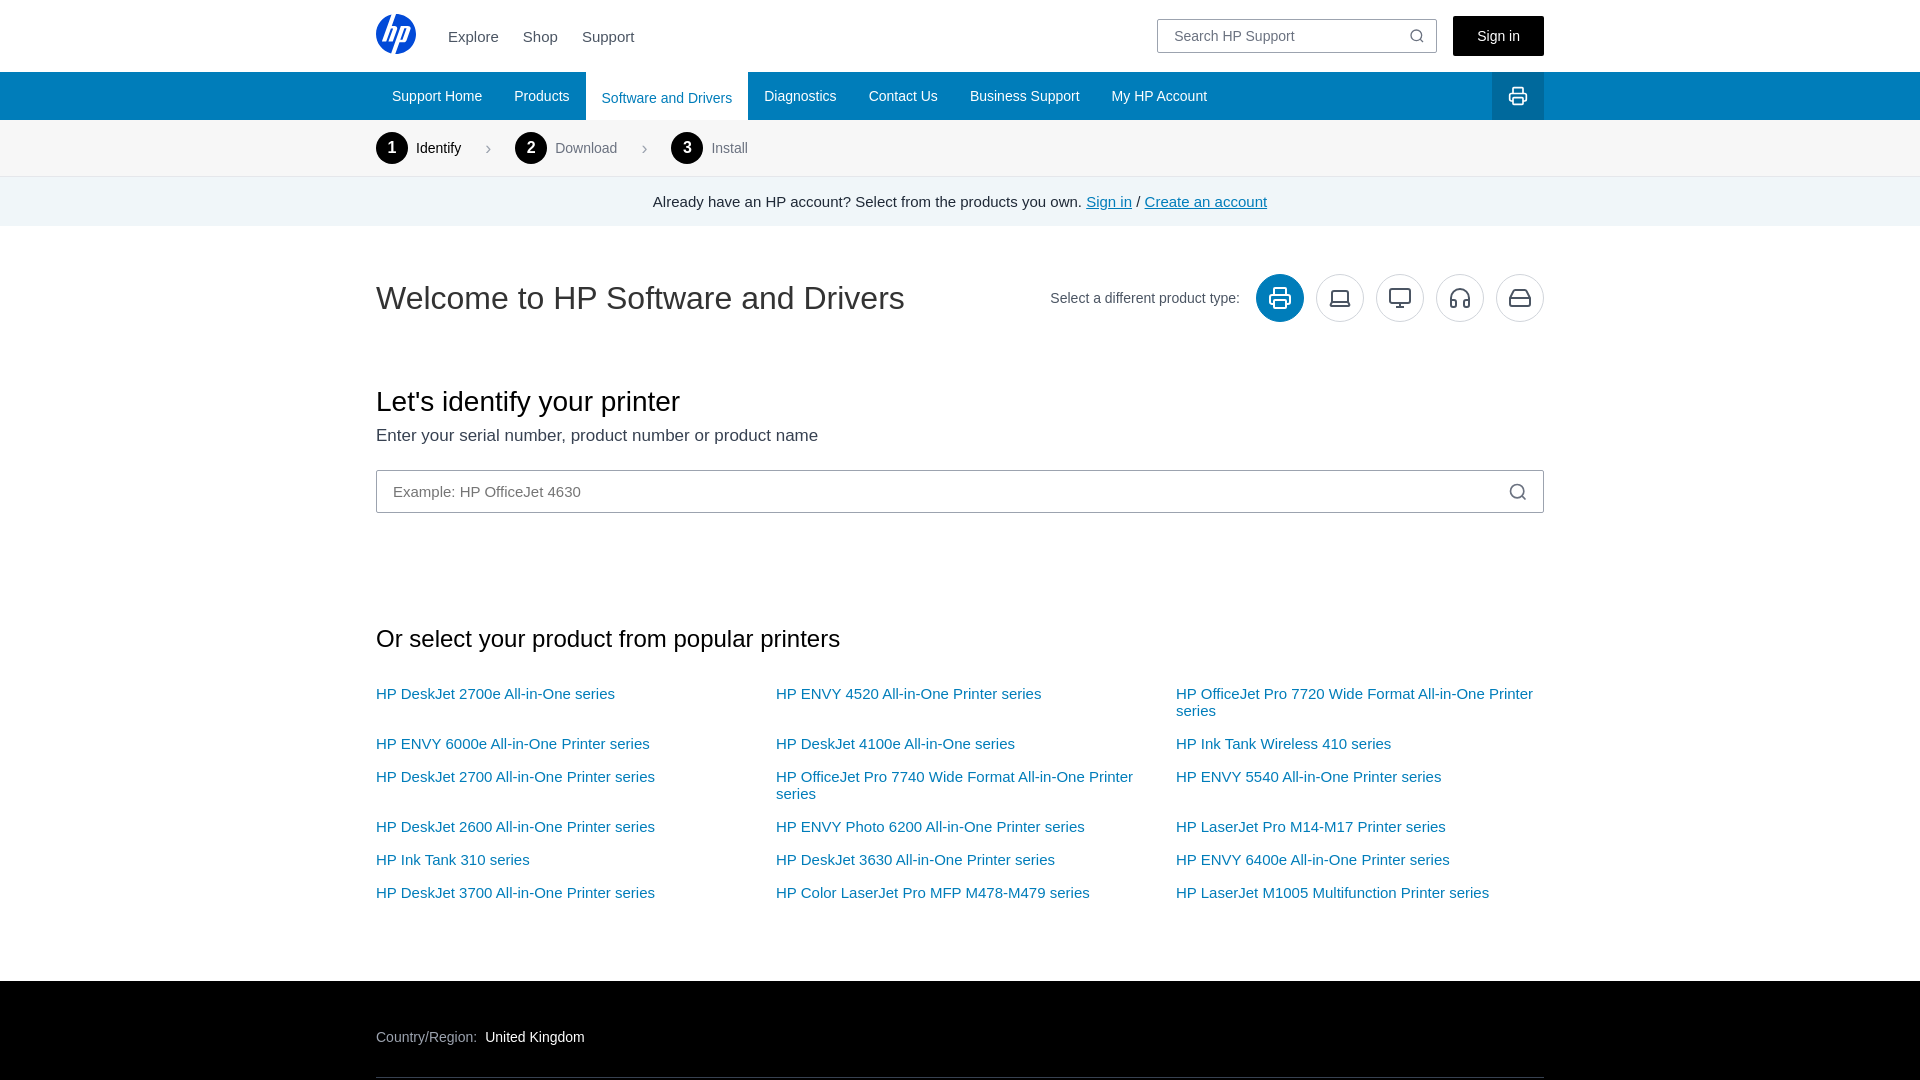Click step 1 Identify circle
Viewport: 1920px width, 1080px height.
(x=392, y=148)
